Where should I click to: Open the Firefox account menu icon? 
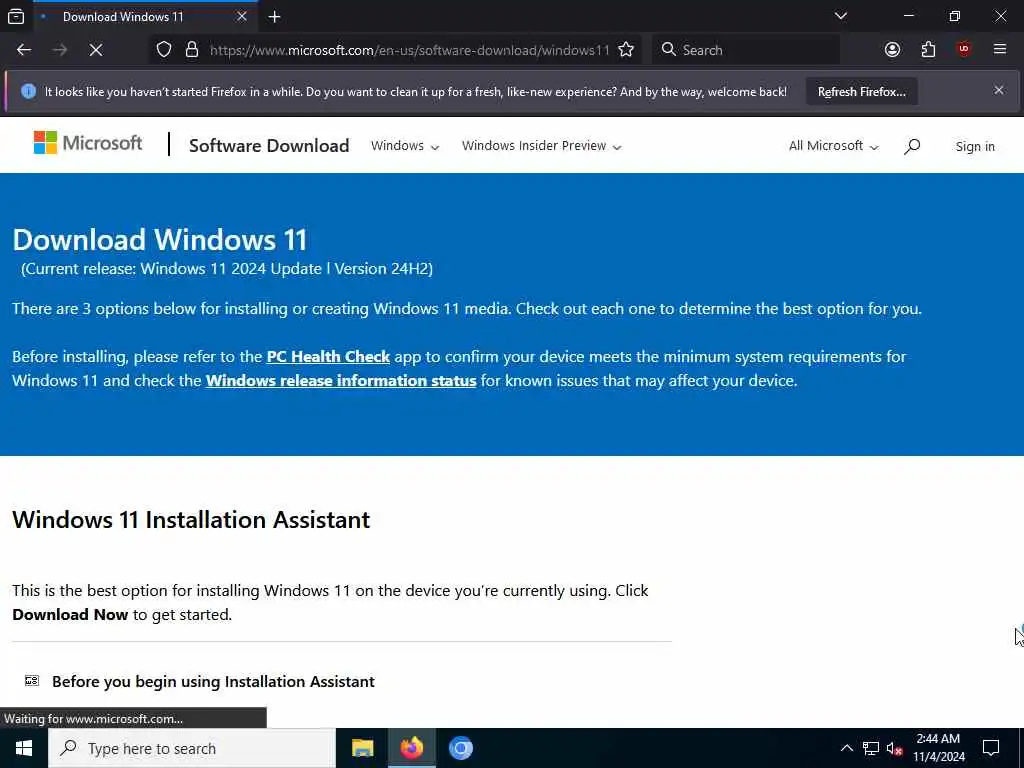892,50
